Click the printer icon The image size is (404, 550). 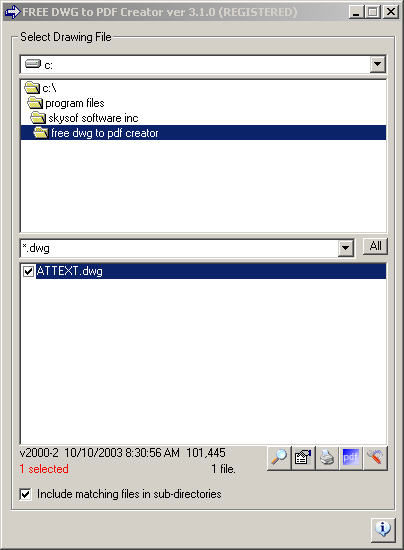(327, 458)
